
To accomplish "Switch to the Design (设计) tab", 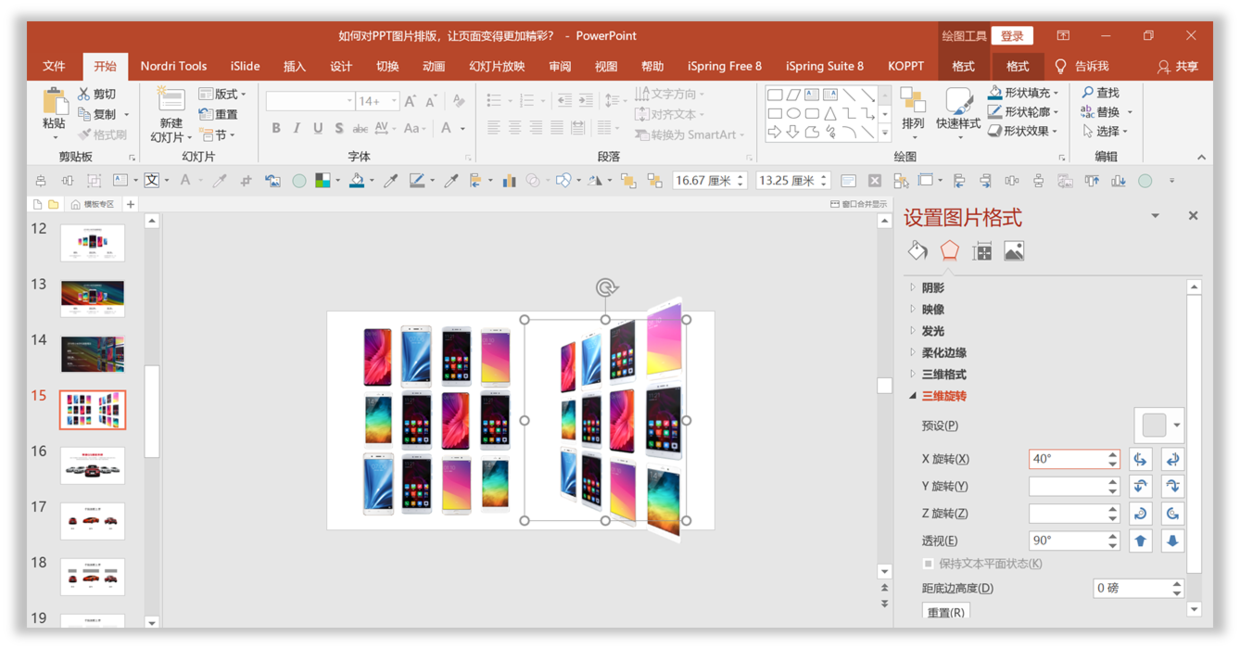I will tap(341, 66).
